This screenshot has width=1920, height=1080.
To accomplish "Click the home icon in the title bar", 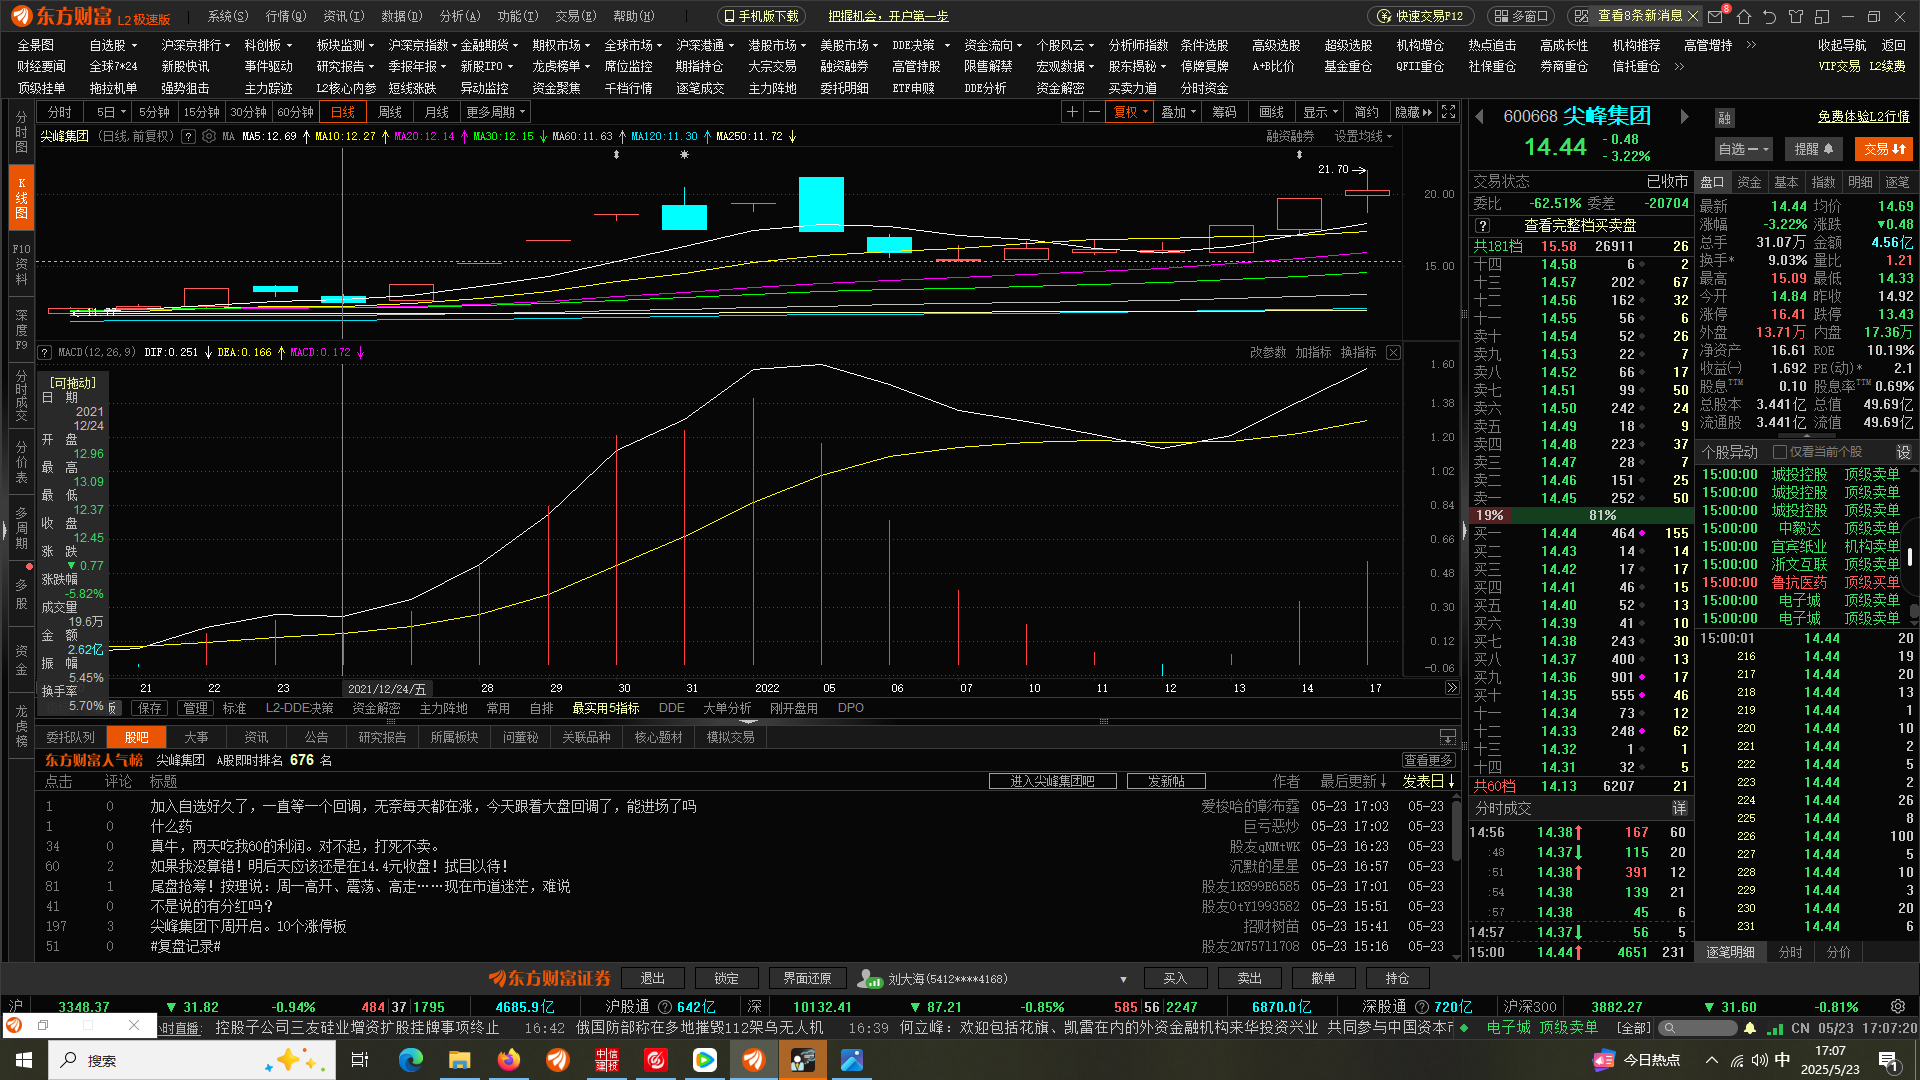I will [x=1744, y=16].
